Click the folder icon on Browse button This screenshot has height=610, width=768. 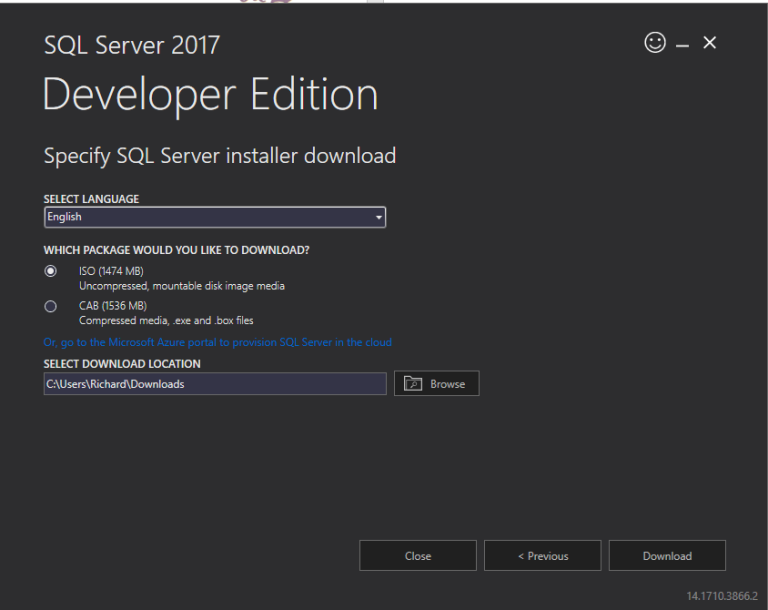click(414, 384)
